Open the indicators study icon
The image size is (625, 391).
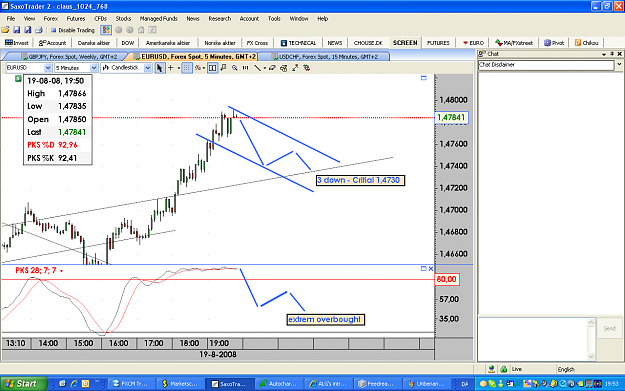[198, 68]
